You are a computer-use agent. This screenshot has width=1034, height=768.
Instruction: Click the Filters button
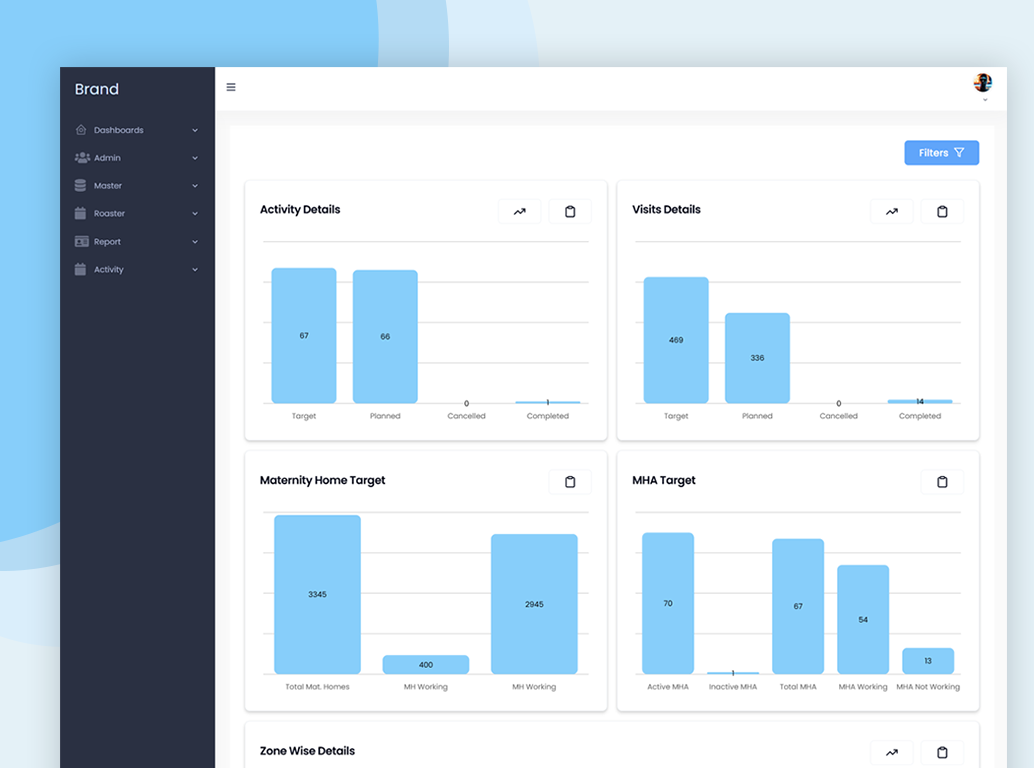(x=941, y=152)
